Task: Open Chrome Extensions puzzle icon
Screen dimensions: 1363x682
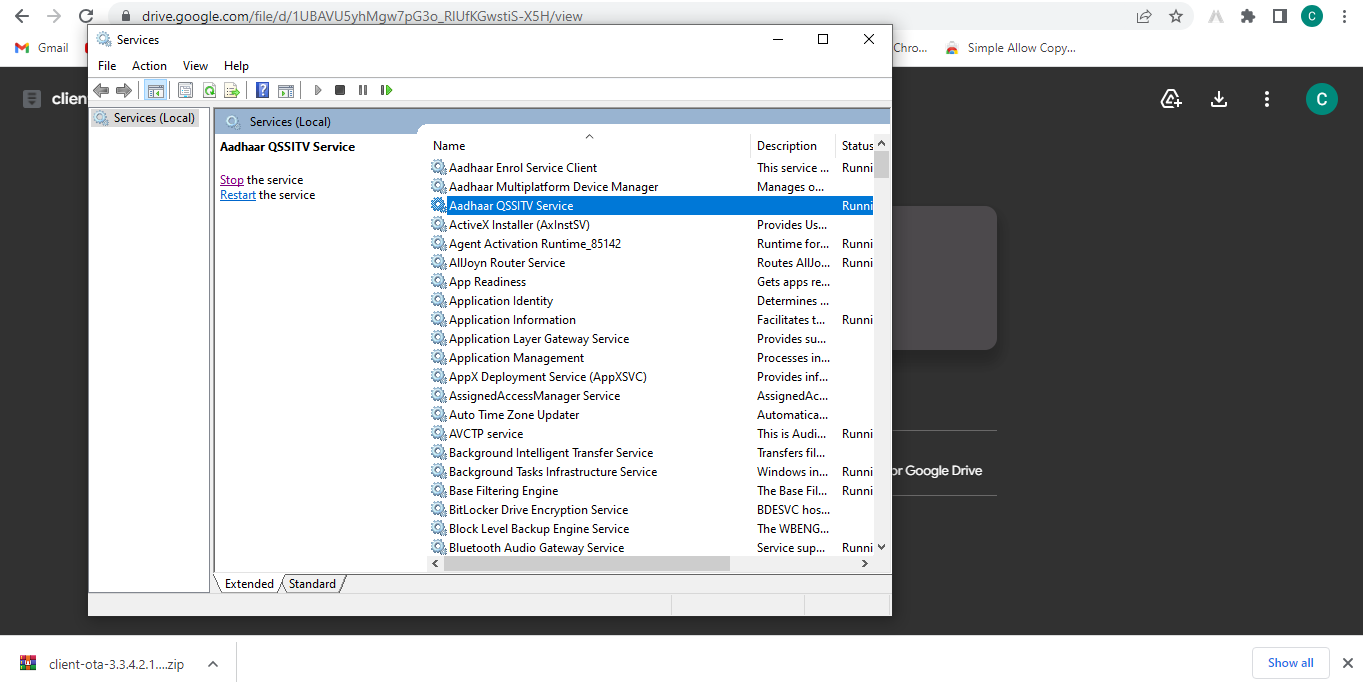Action: tap(1247, 16)
